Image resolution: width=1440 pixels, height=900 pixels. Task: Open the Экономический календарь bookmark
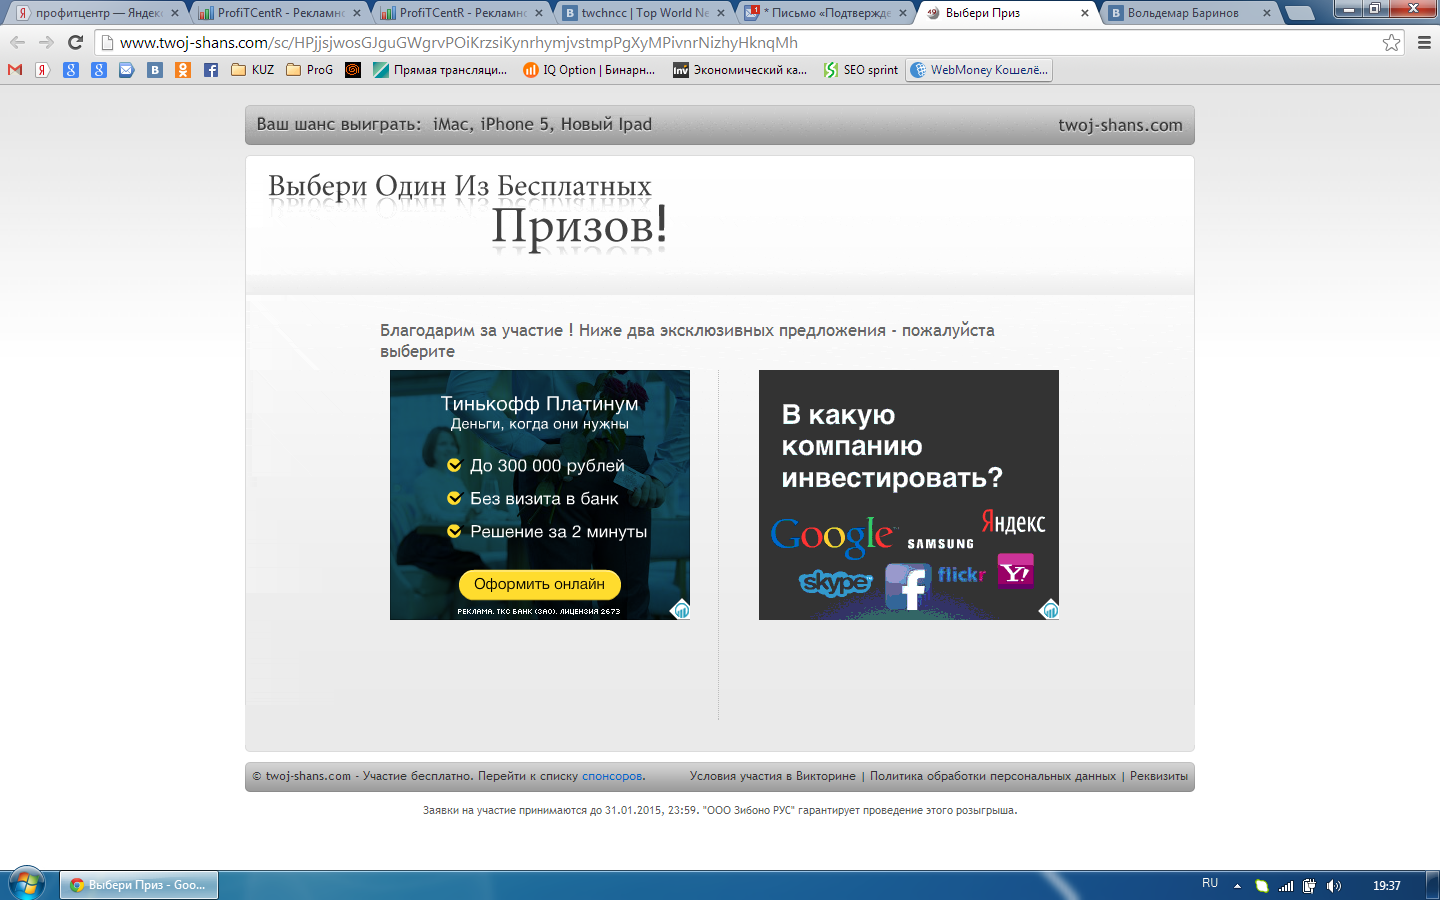tap(740, 70)
